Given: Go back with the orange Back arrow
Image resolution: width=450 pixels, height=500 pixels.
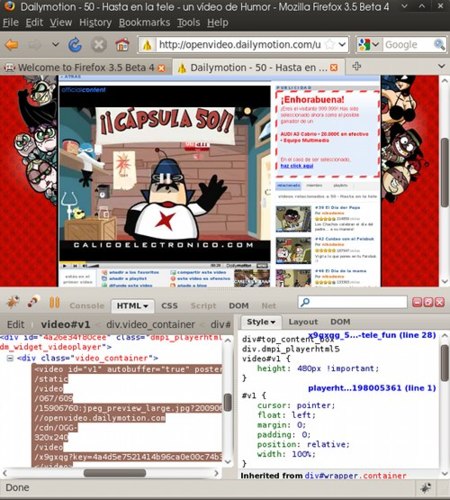Looking at the screenshot, I should coord(12,44).
